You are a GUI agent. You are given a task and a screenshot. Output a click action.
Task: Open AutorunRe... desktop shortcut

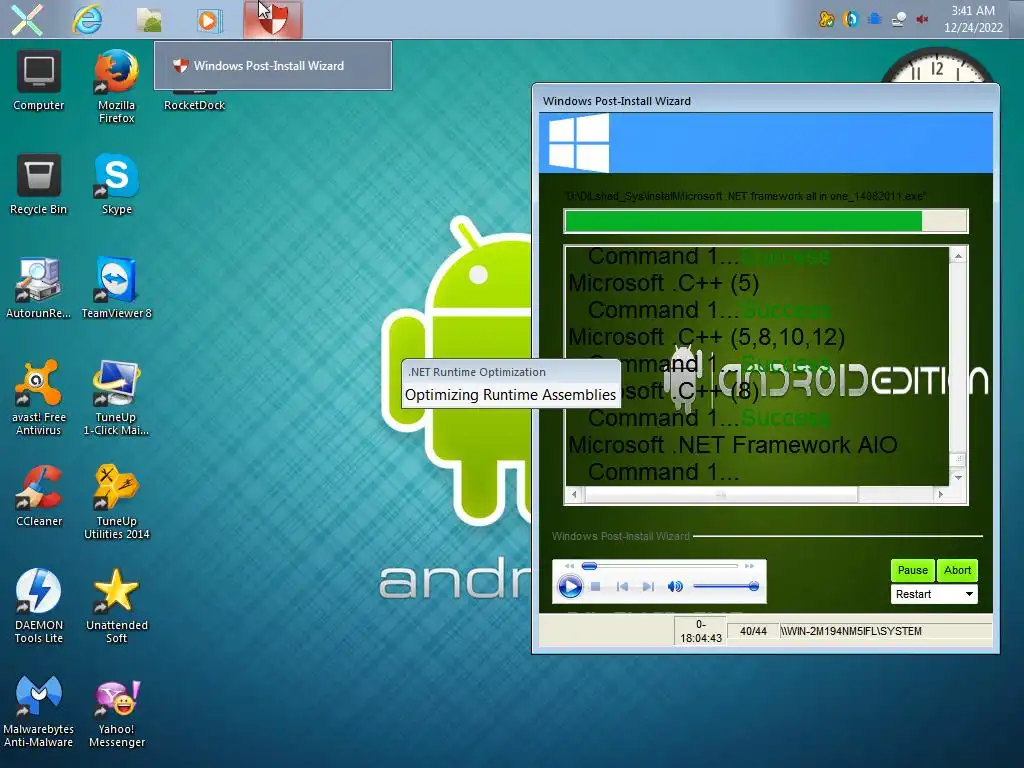click(39, 289)
